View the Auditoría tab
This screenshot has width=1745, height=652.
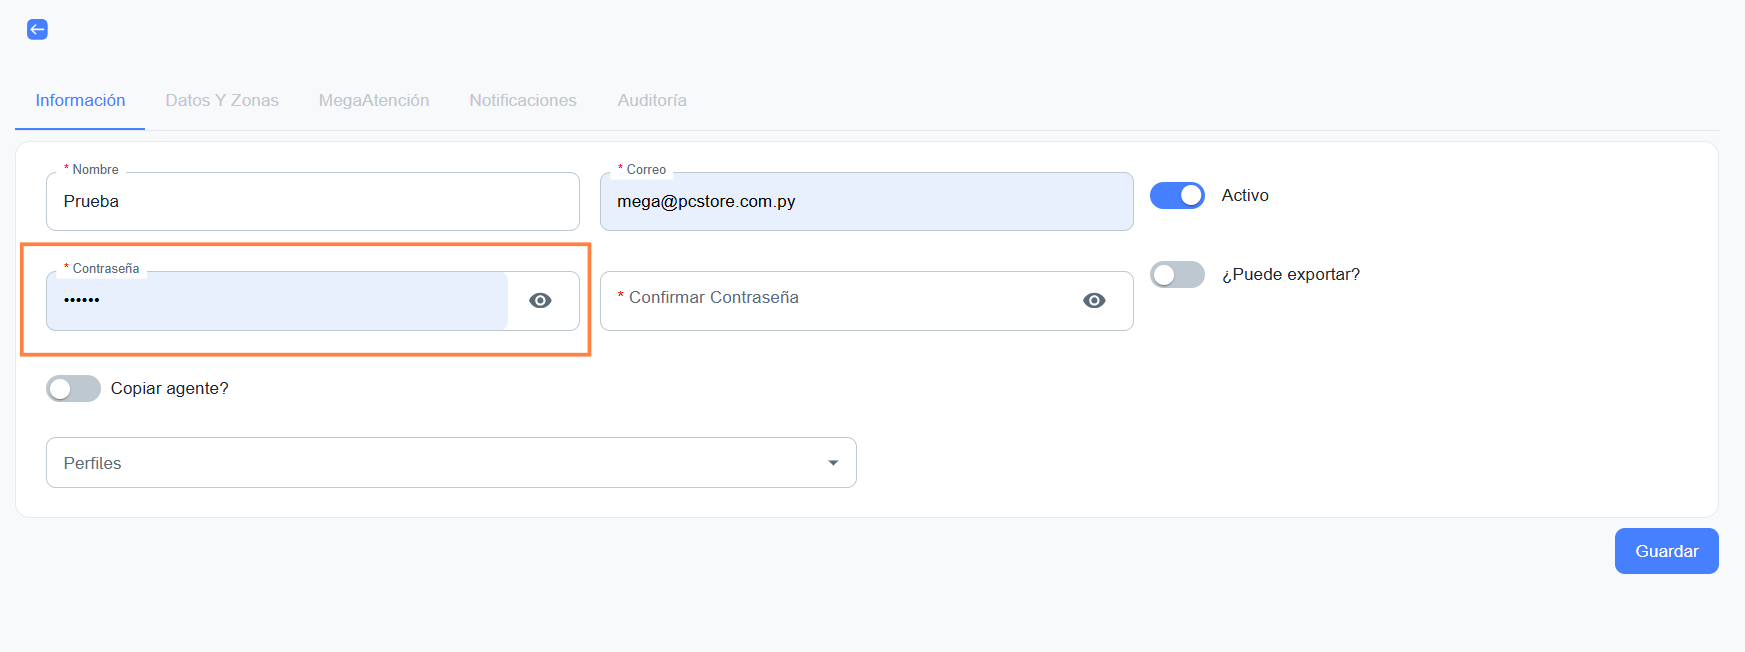tap(652, 101)
